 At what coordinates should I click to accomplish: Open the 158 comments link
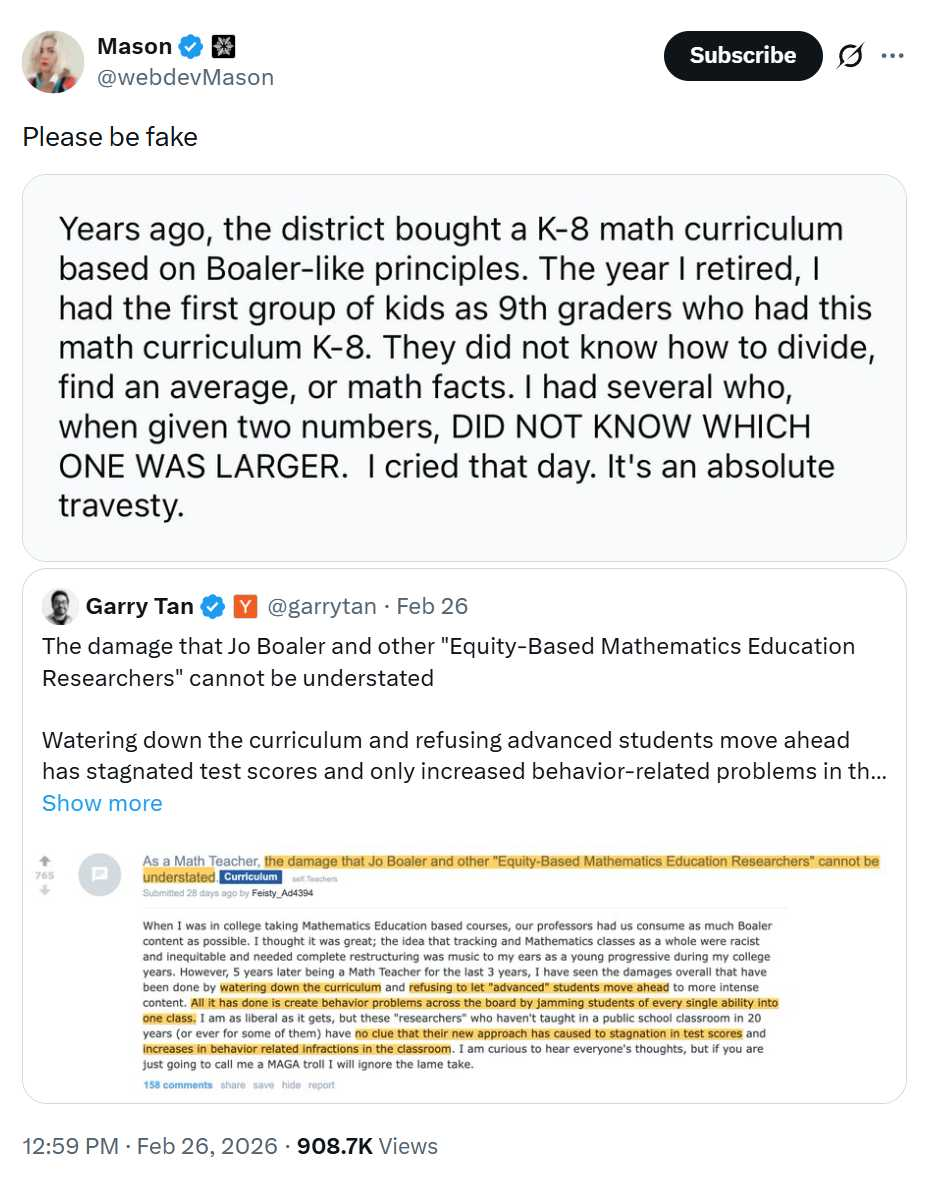click(x=177, y=1084)
